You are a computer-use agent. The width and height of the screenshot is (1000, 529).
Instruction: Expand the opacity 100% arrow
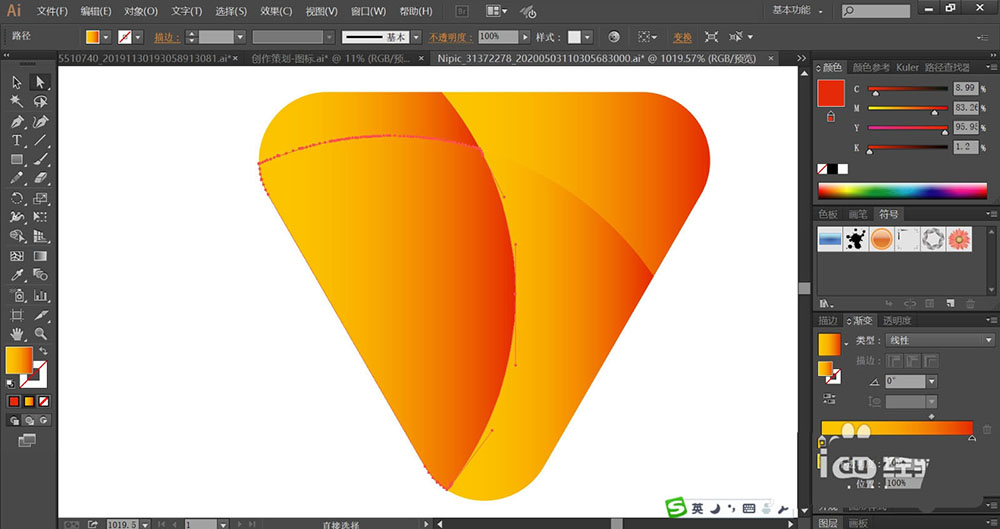(x=525, y=38)
